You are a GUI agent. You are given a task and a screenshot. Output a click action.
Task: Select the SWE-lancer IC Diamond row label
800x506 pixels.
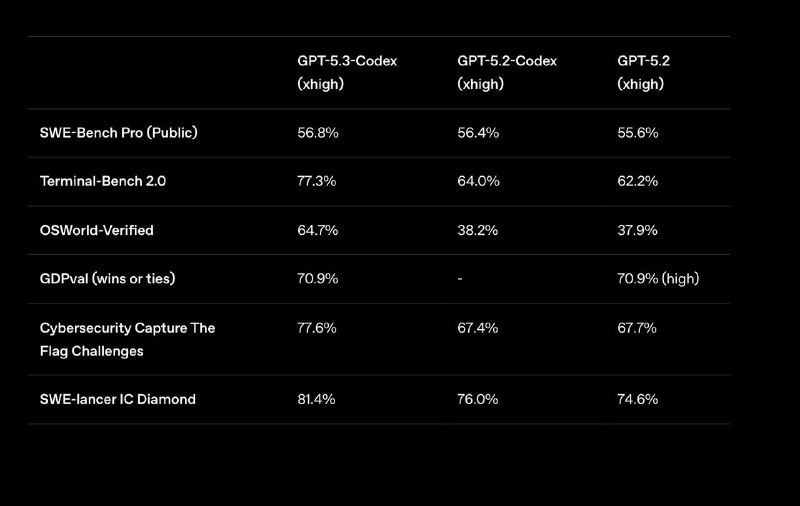tap(117, 399)
